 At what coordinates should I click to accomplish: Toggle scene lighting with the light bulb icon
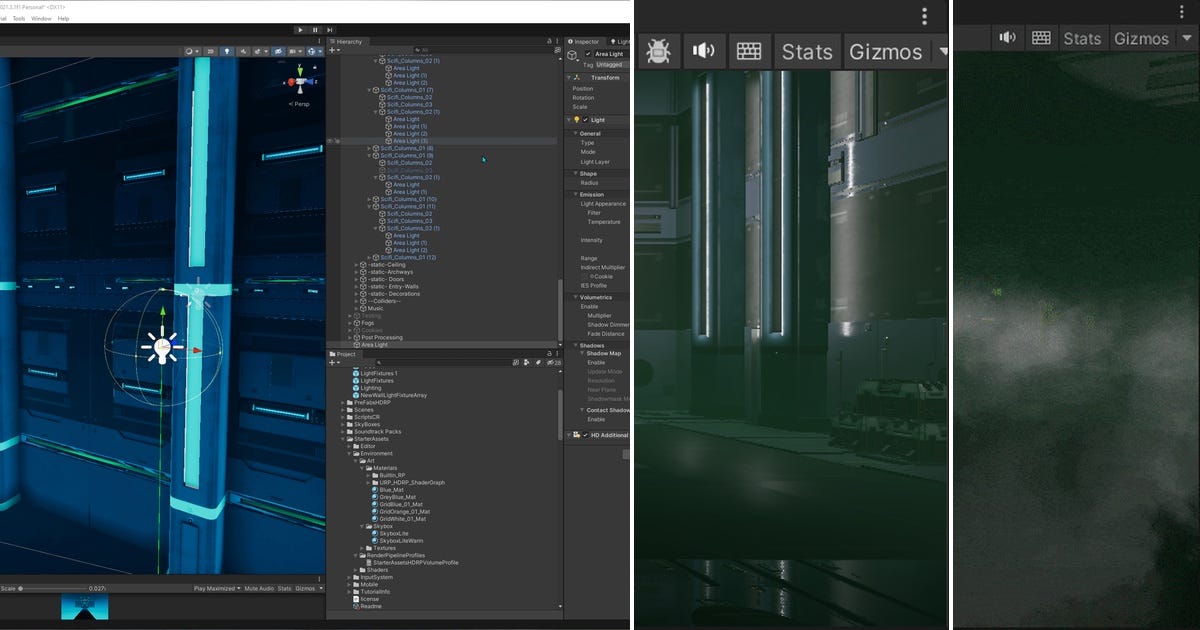227,51
